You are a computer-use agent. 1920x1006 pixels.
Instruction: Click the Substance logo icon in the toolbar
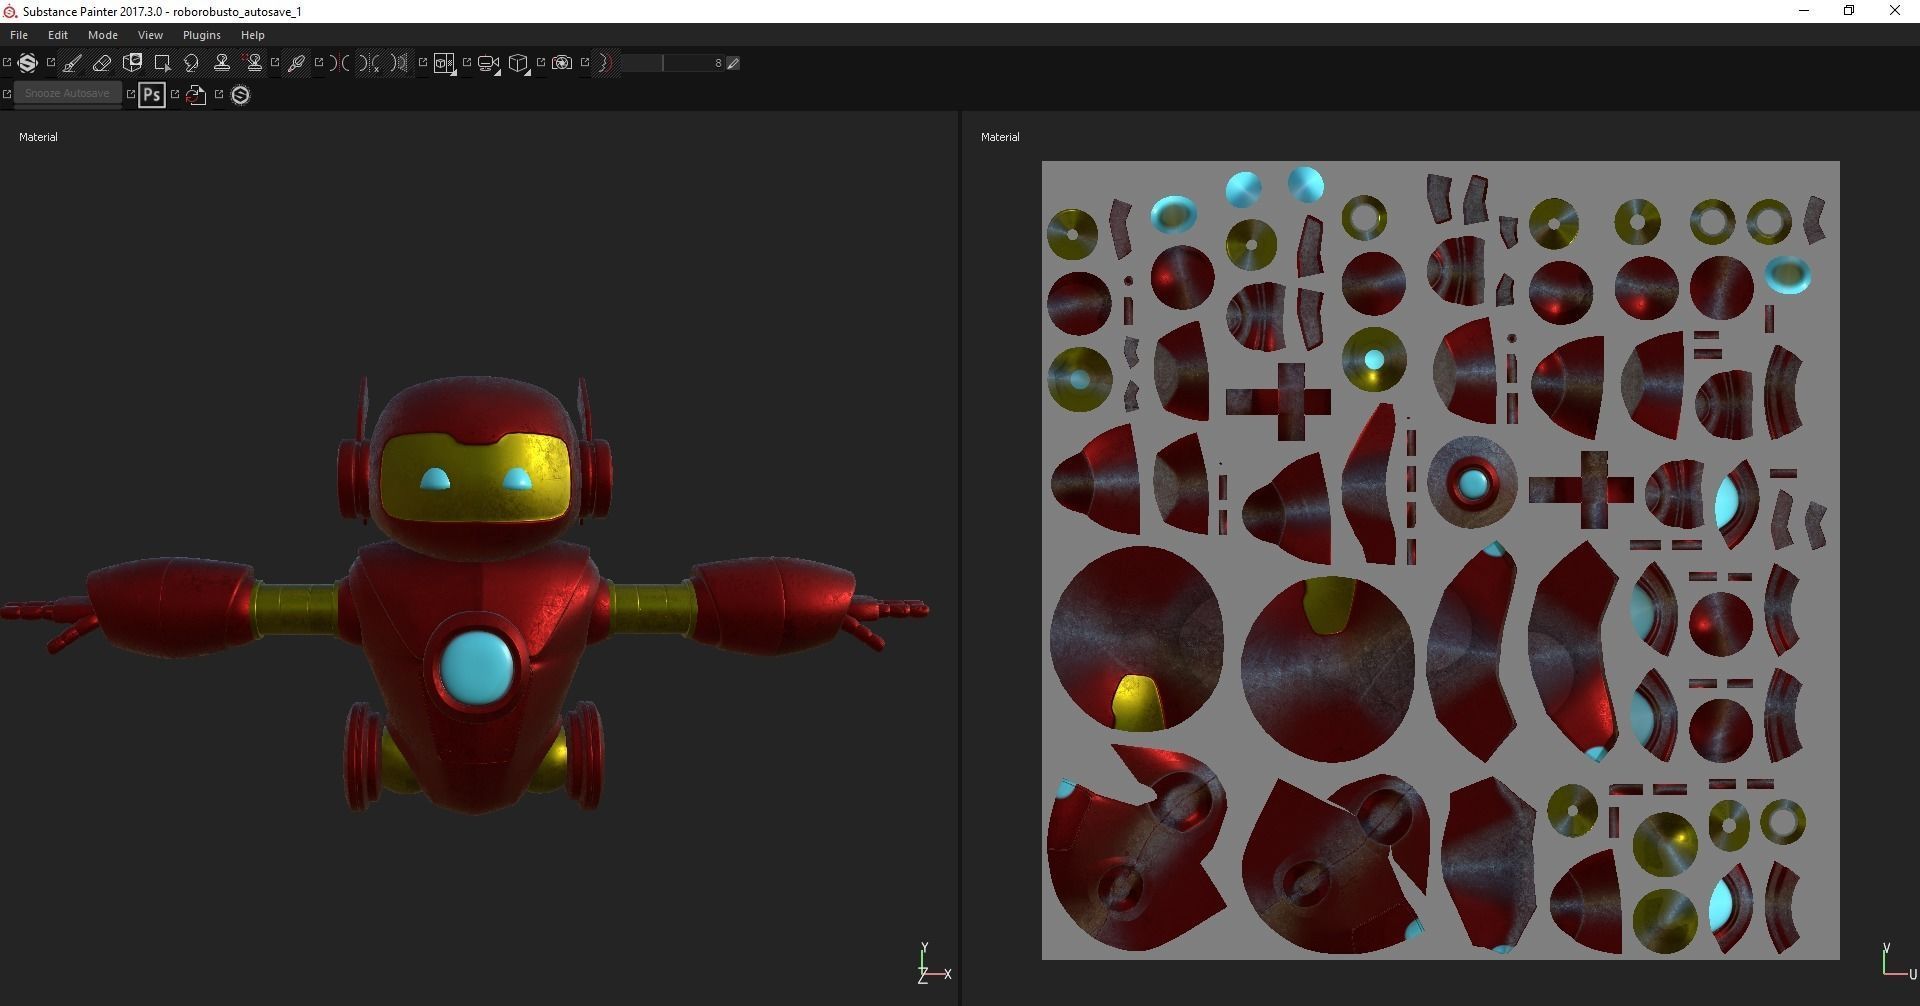tap(28, 63)
